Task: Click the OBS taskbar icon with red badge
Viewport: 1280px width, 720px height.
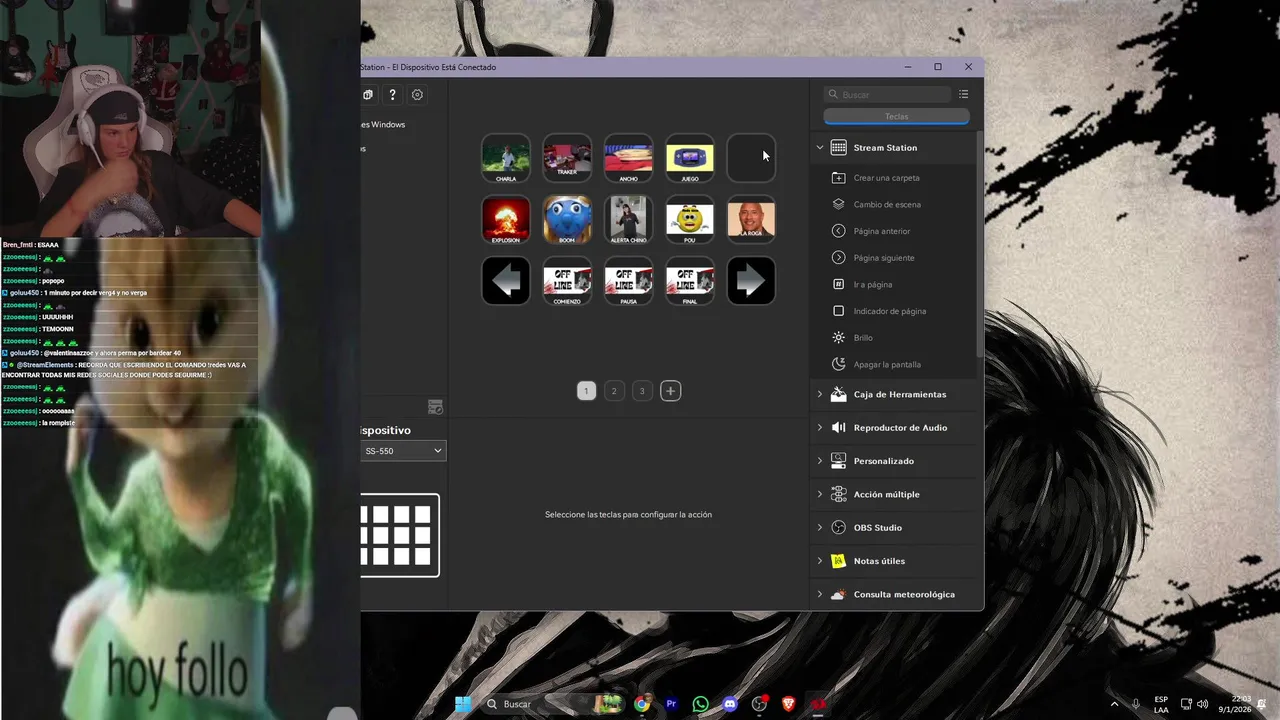Action: click(x=759, y=704)
